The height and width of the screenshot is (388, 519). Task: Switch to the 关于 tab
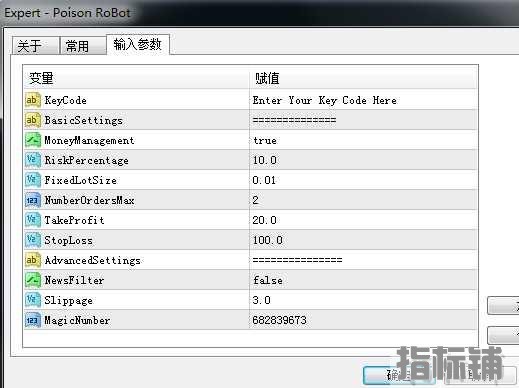point(36,46)
